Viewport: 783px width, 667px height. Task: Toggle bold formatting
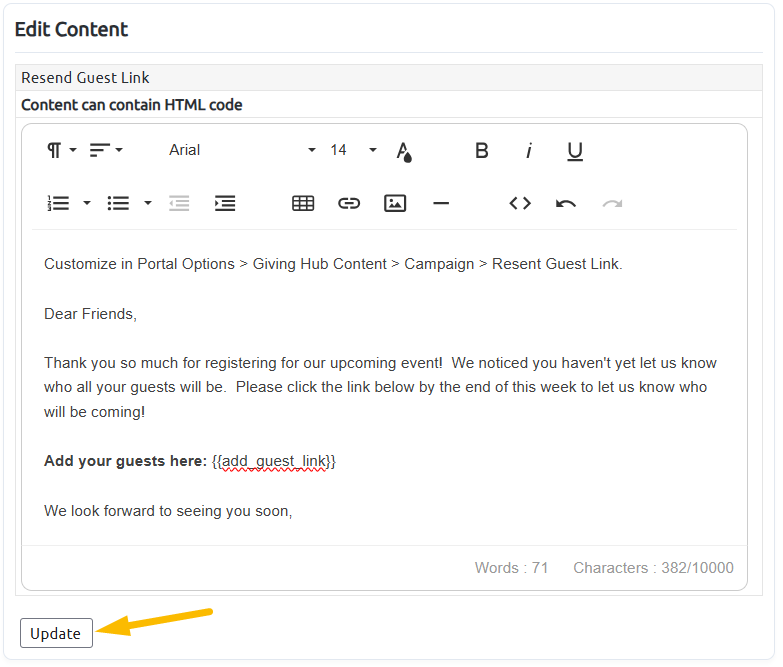click(481, 151)
